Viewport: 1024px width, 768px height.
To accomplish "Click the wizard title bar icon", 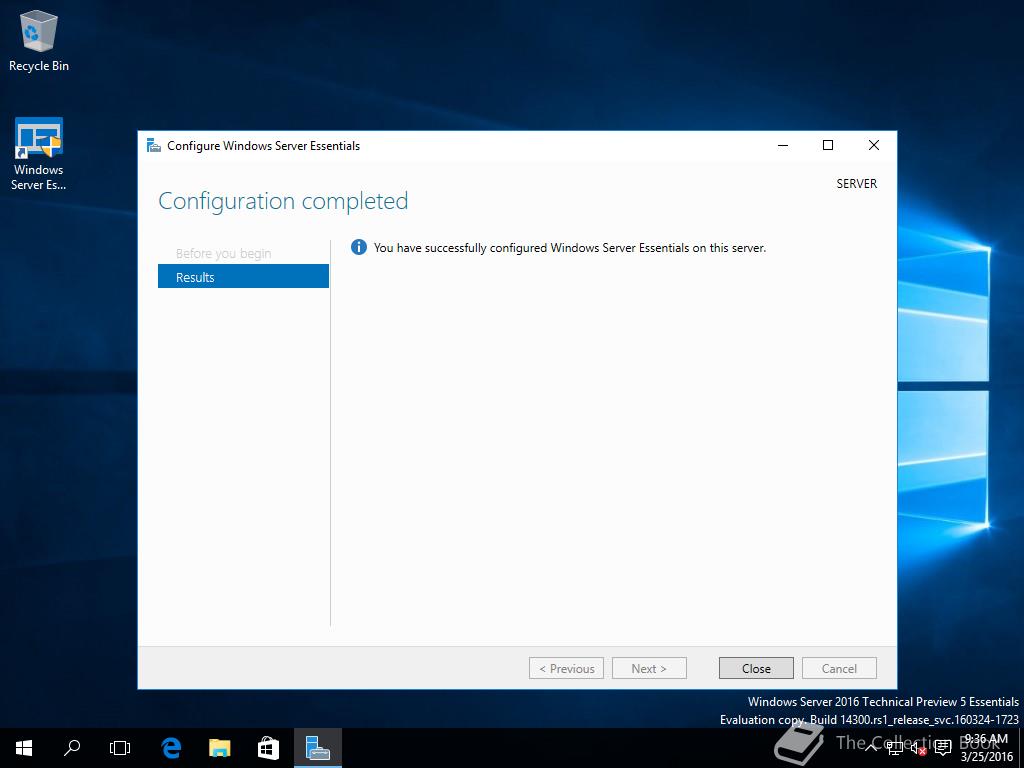I will coord(153,146).
